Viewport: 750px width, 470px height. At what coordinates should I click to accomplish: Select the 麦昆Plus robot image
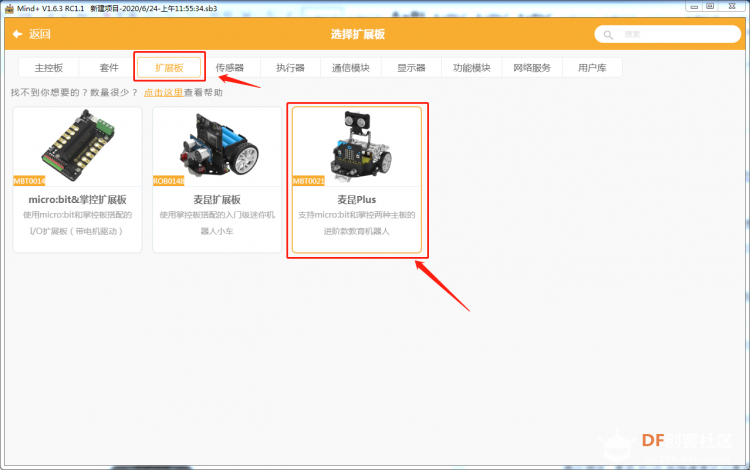tap(361, 146)
